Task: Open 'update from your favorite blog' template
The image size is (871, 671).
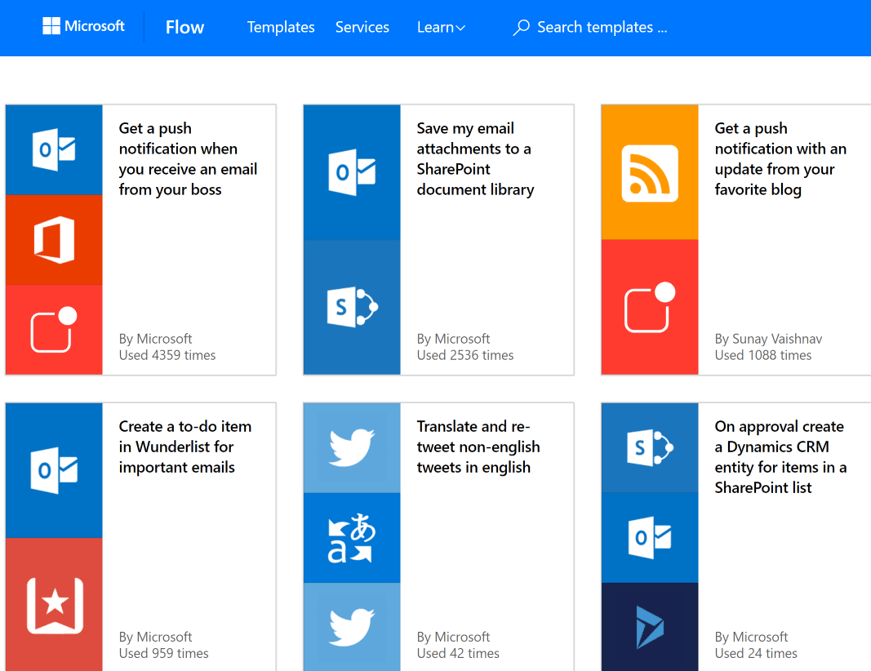Action: click(780, 159)
